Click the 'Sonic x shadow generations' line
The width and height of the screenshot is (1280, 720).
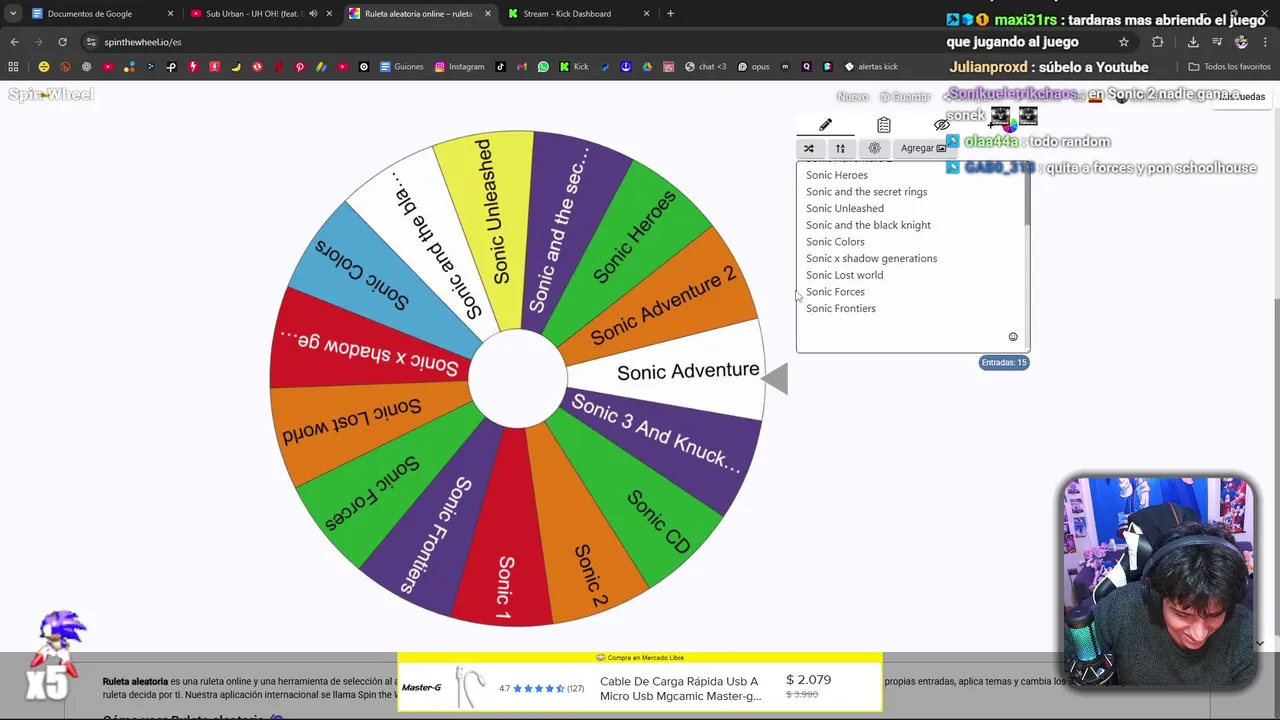click(x=871, y=258)
